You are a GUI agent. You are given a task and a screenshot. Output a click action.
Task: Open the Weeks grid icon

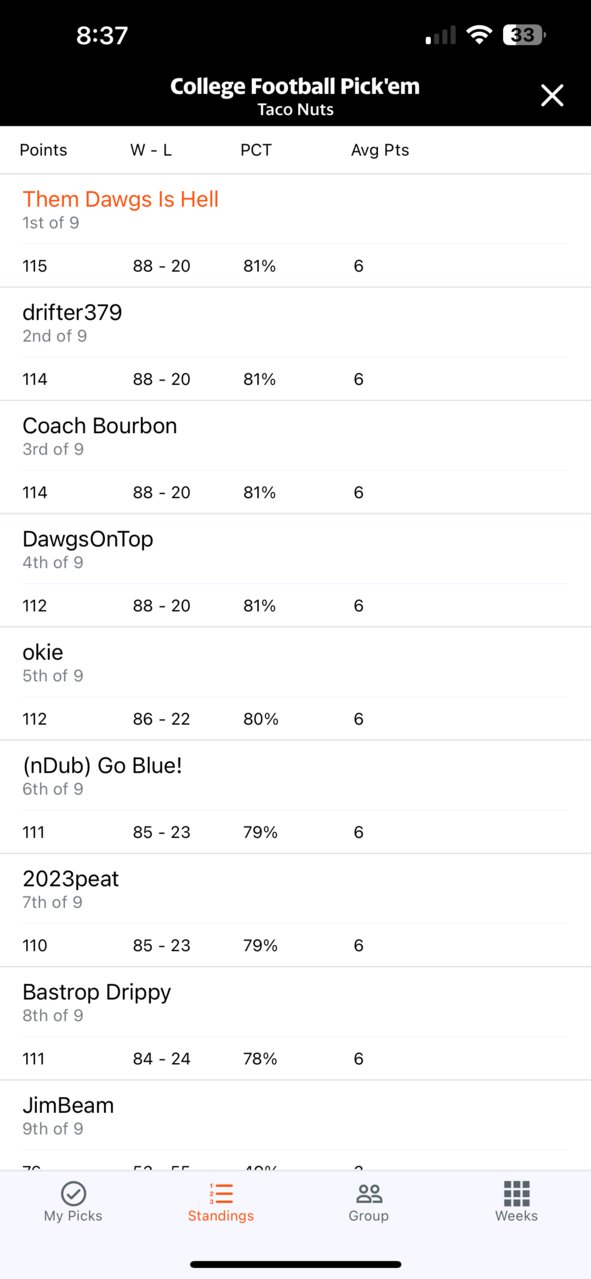coord(517,1193)
